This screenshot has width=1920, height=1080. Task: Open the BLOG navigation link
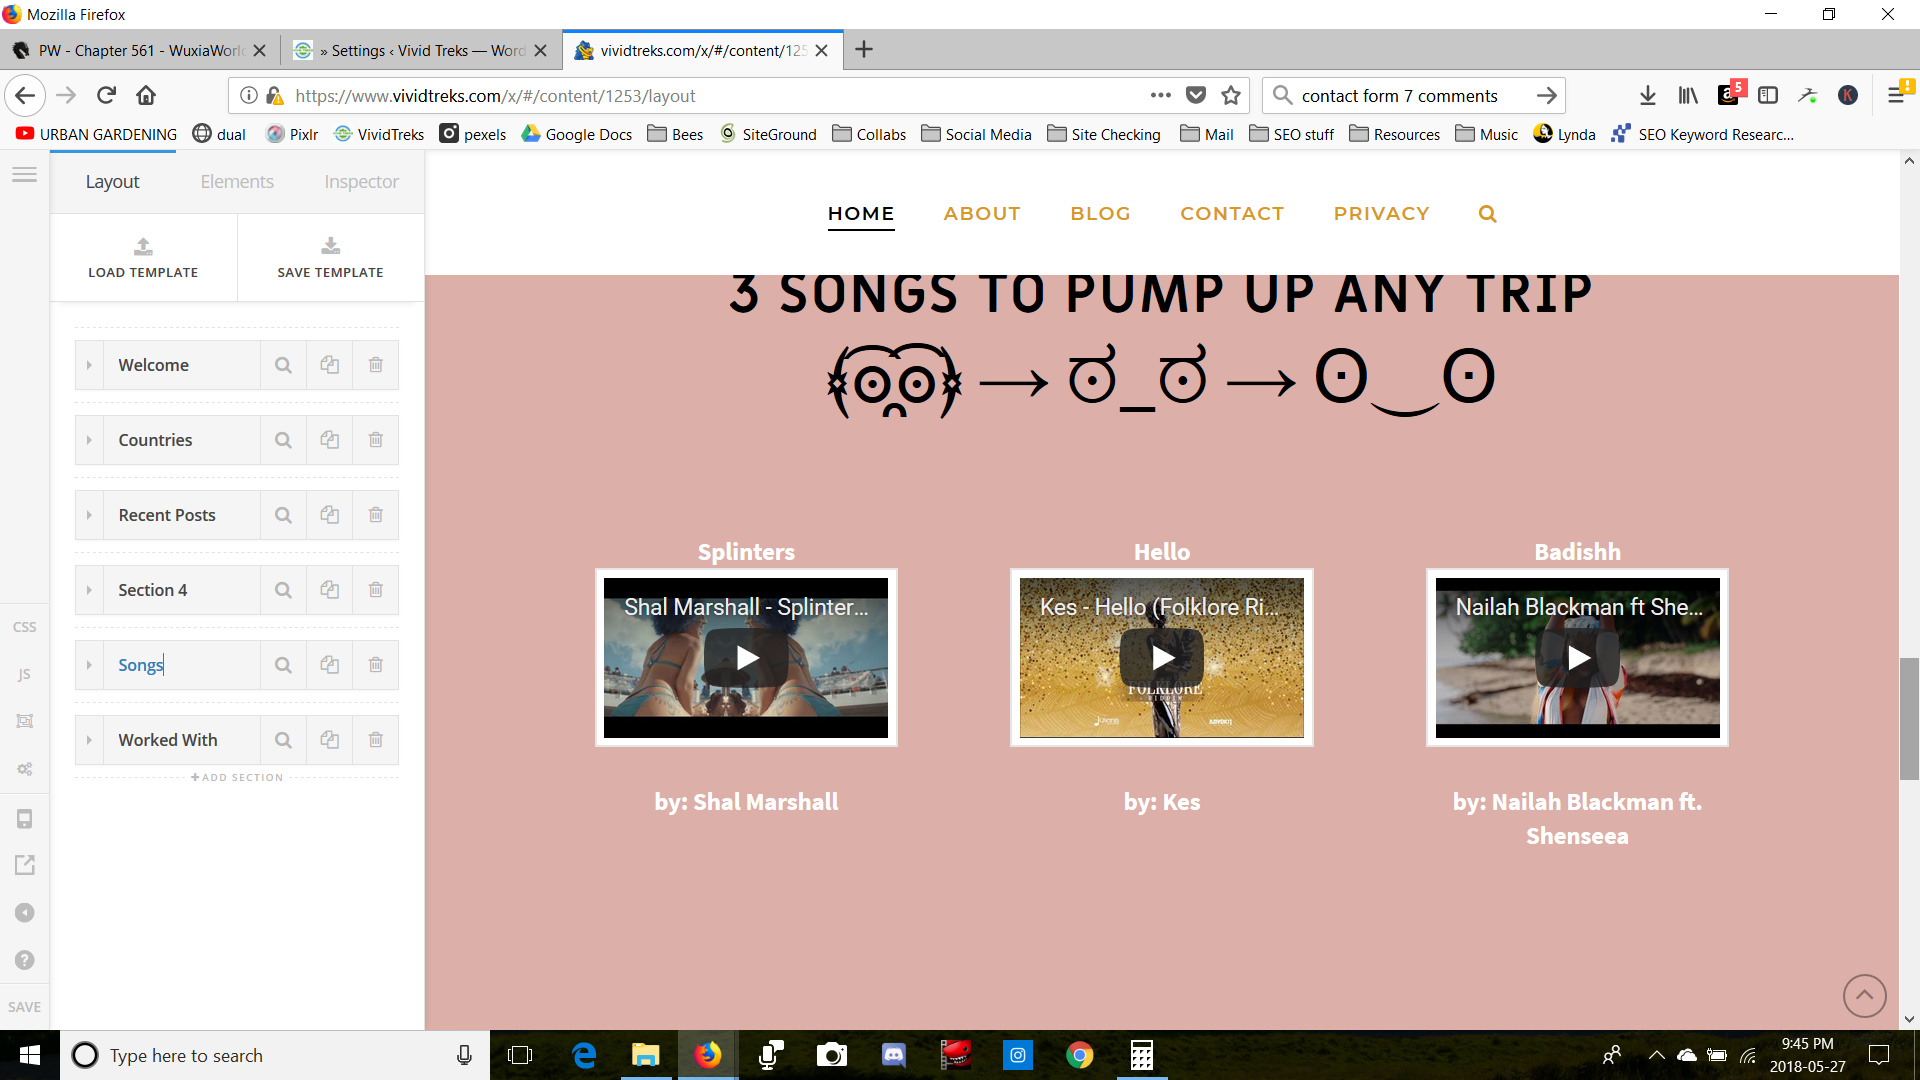(x=1100, y=214)
